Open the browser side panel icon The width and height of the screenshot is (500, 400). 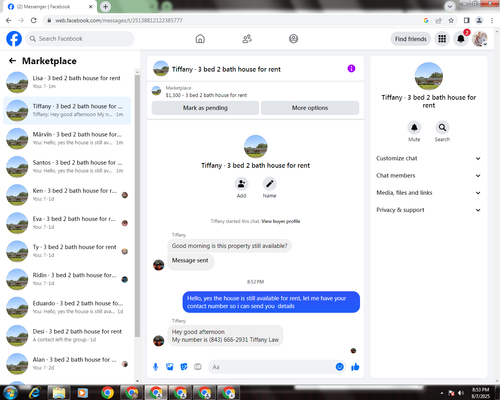(467, 20)
